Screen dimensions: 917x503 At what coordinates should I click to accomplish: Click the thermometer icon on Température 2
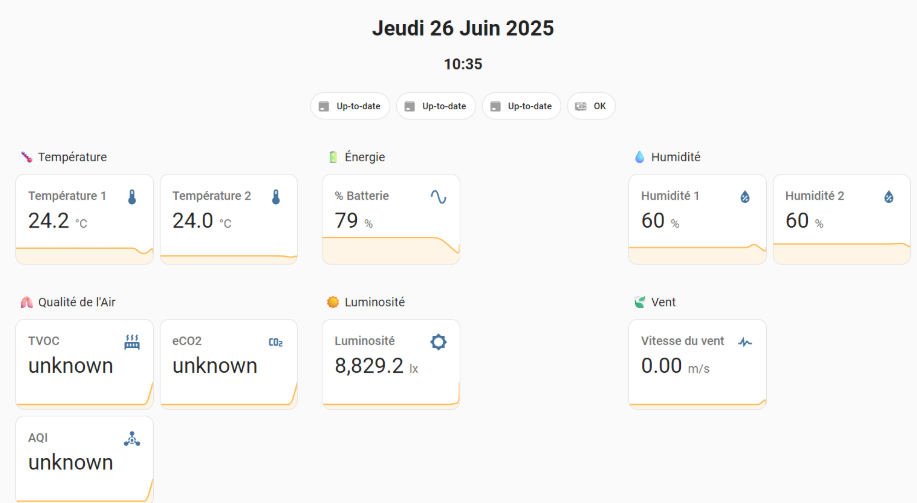tap(276, 197)
